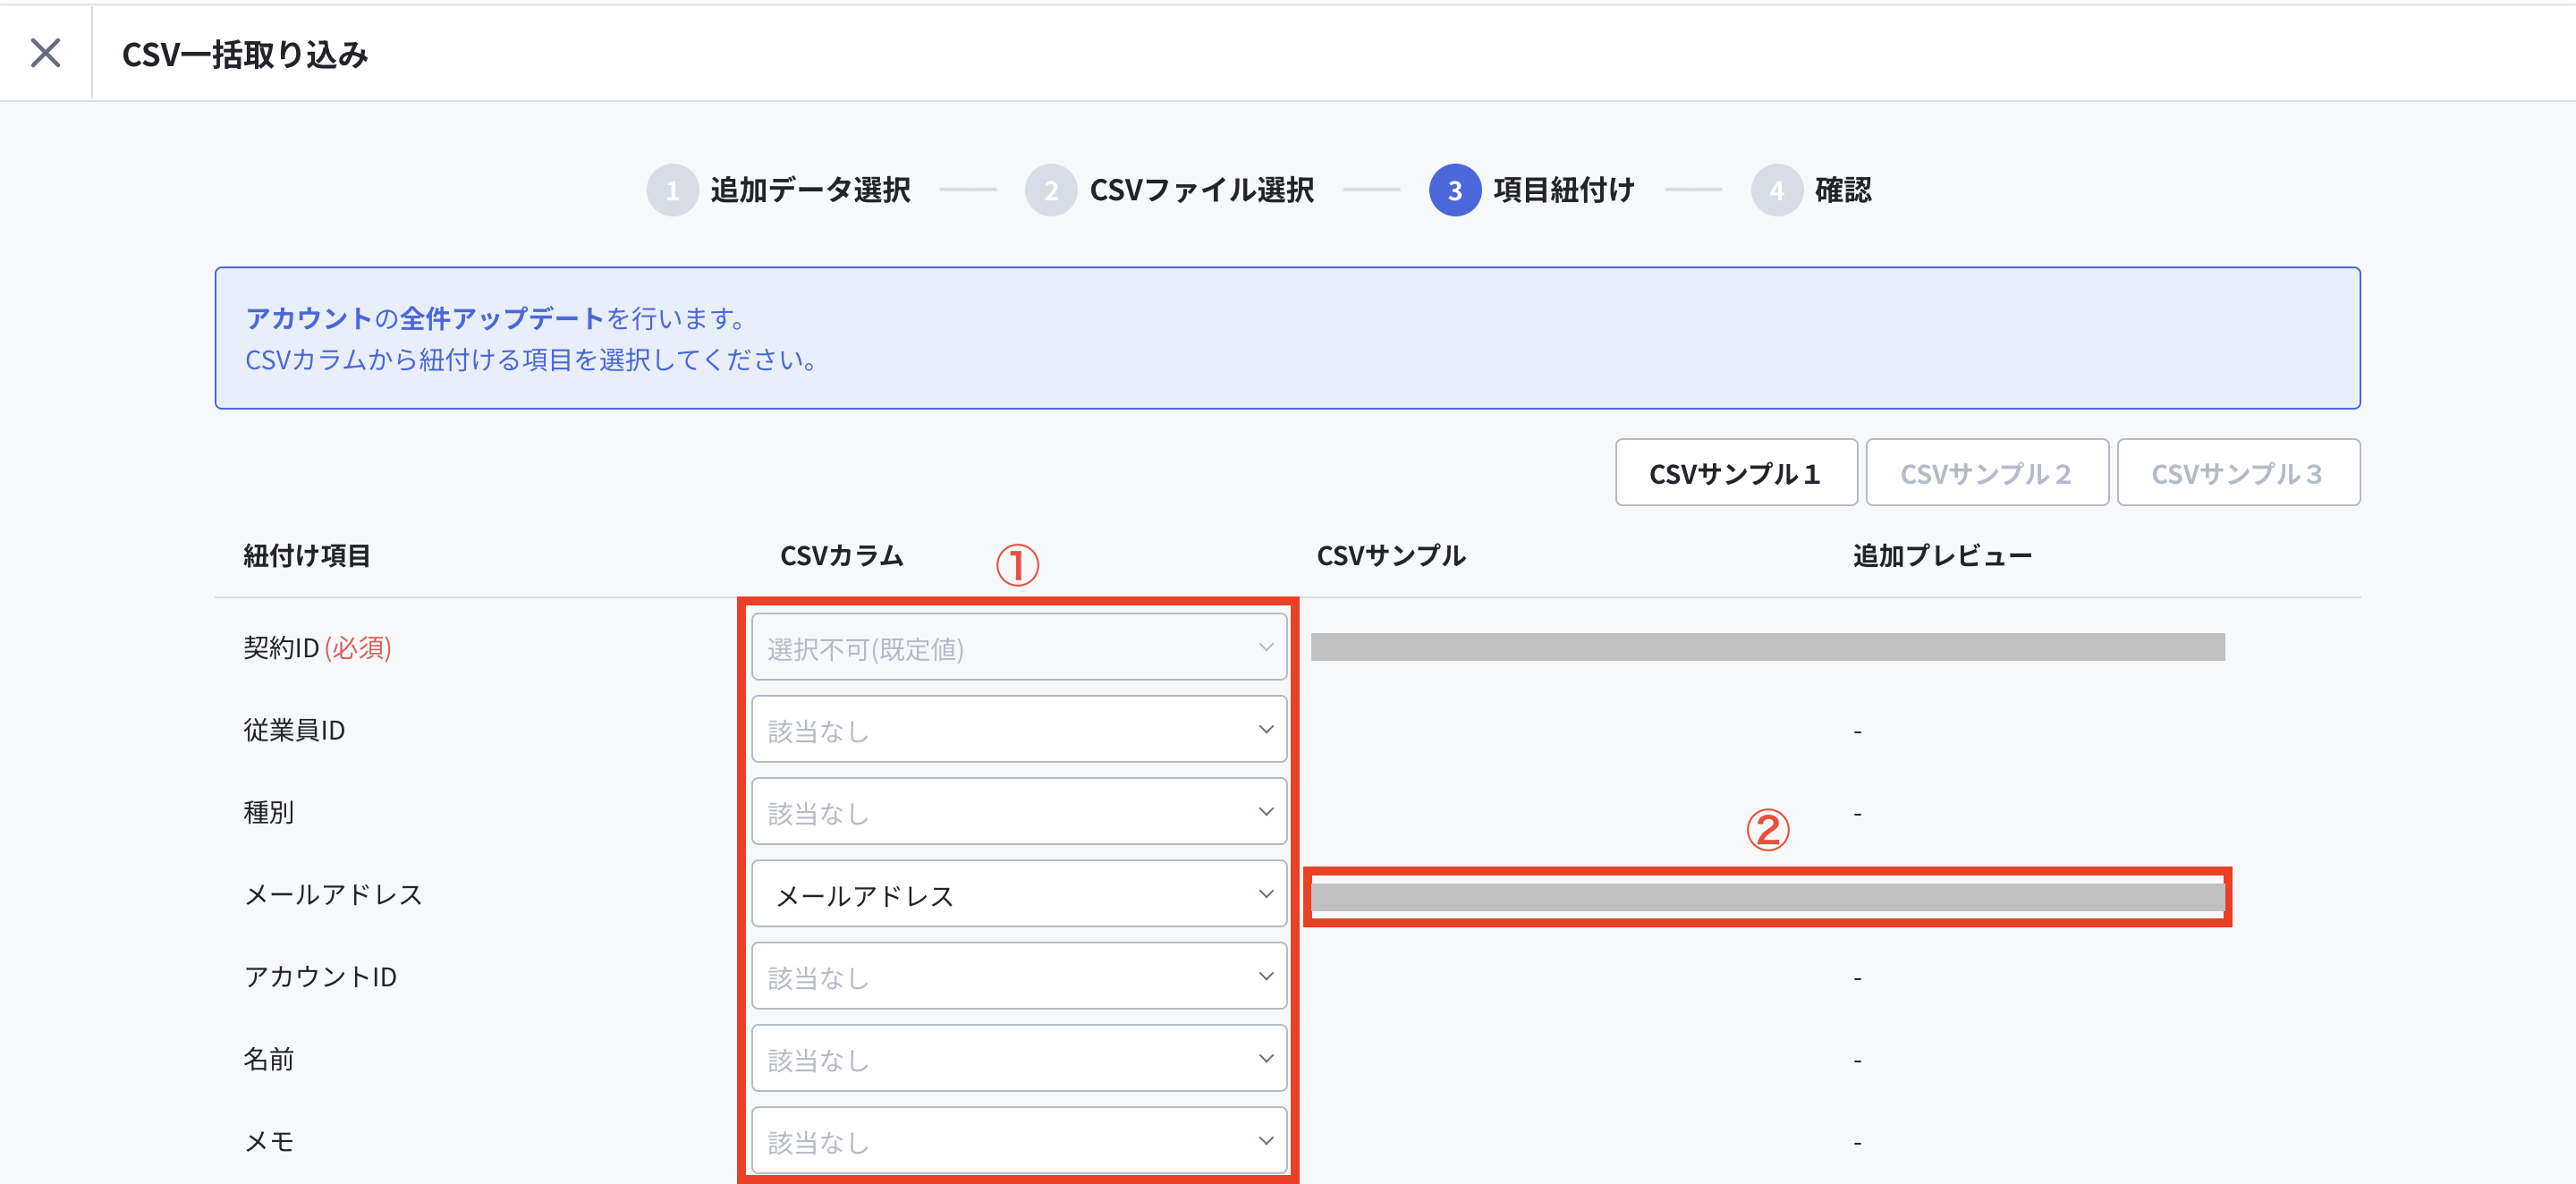Image resolution: width=2576 pixels, height=1184 pixels.
Task: Show CSVサンプル１
Action: [x=1736, y=473]
